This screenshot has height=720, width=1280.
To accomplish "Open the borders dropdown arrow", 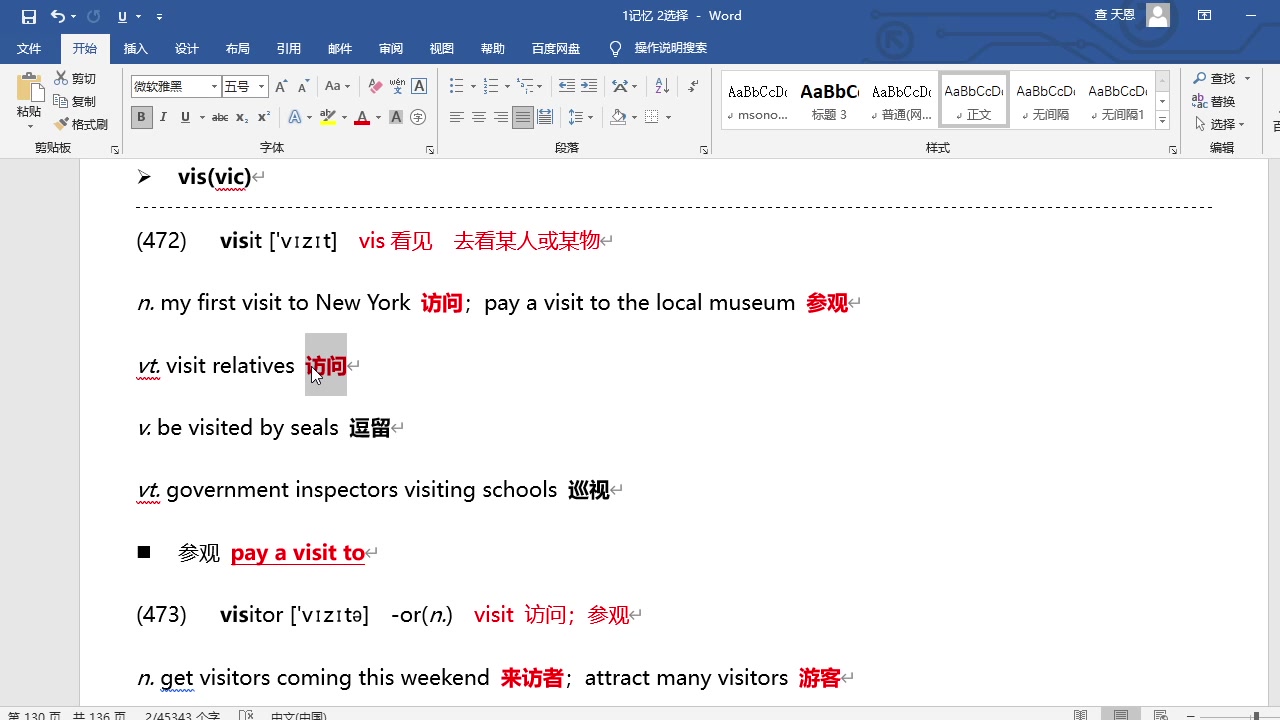I will pos(668,118).
